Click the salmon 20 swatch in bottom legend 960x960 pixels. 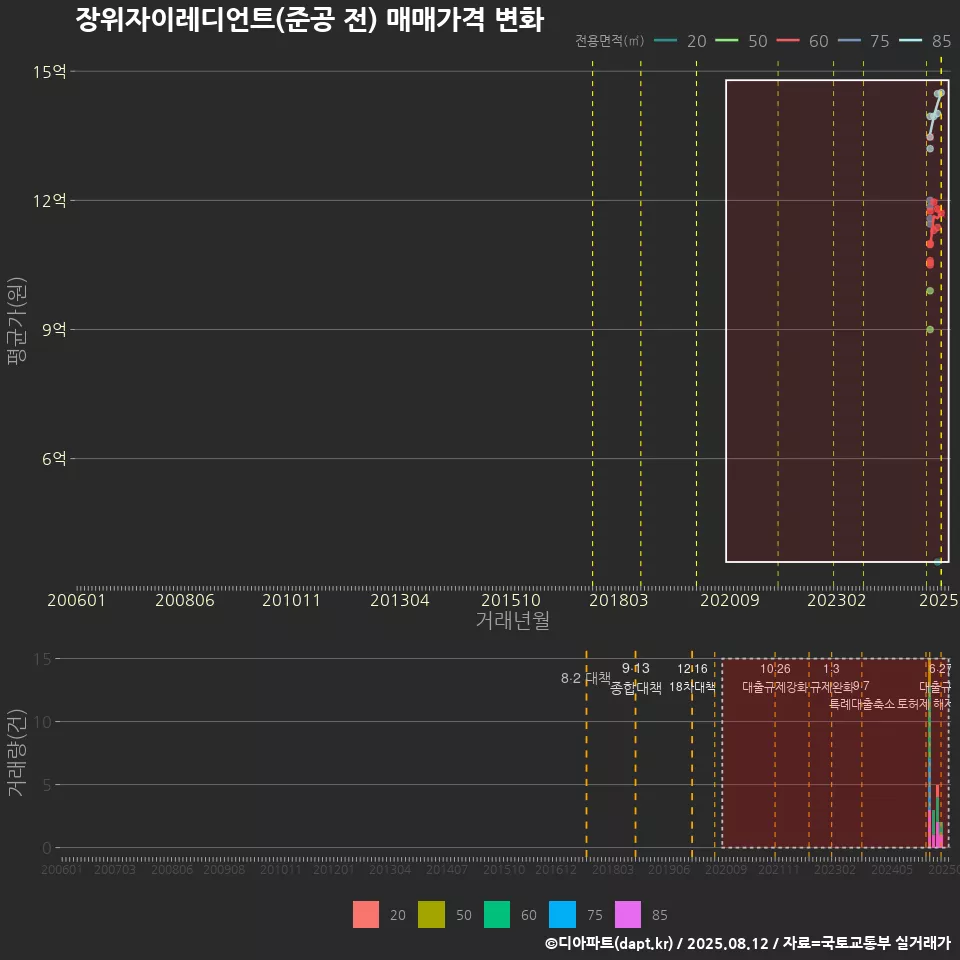(x=366, y=915)
